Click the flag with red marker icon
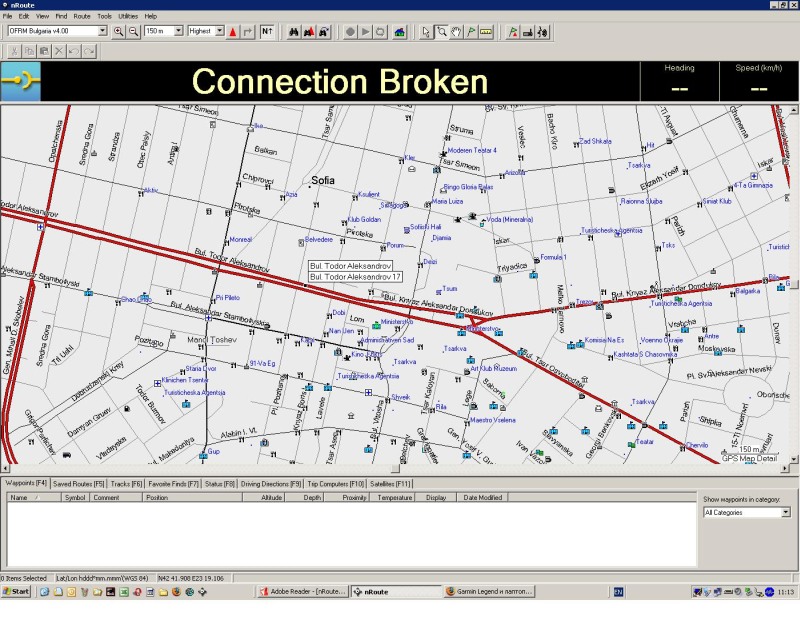Image resolution: width=800 pixels, height=636 pixels. point(513,32)
